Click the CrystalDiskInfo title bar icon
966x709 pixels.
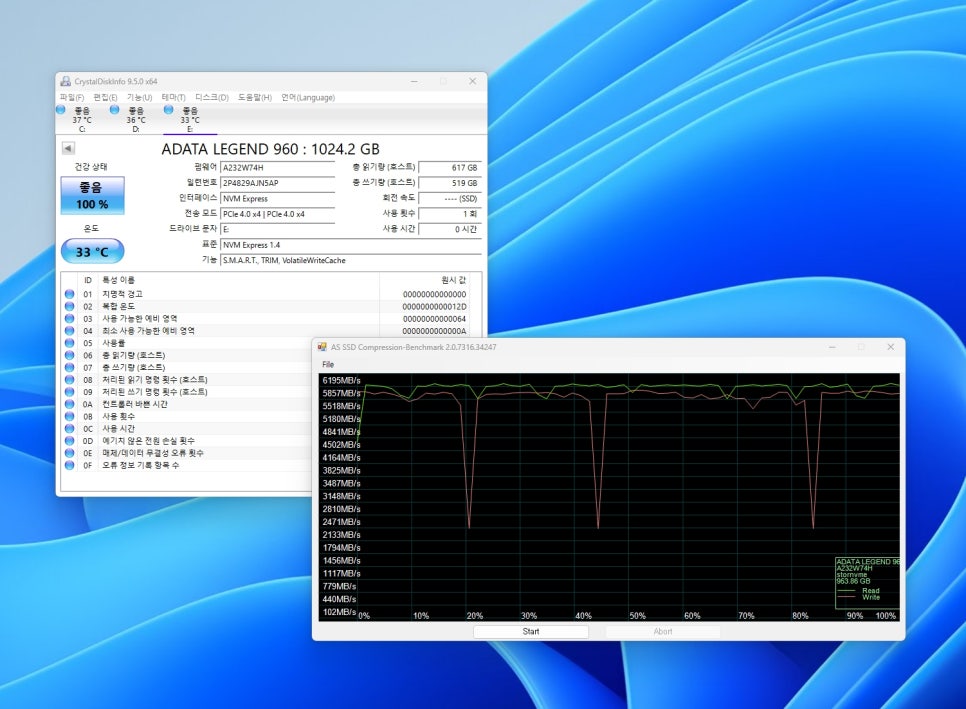(x=66, y=81)
